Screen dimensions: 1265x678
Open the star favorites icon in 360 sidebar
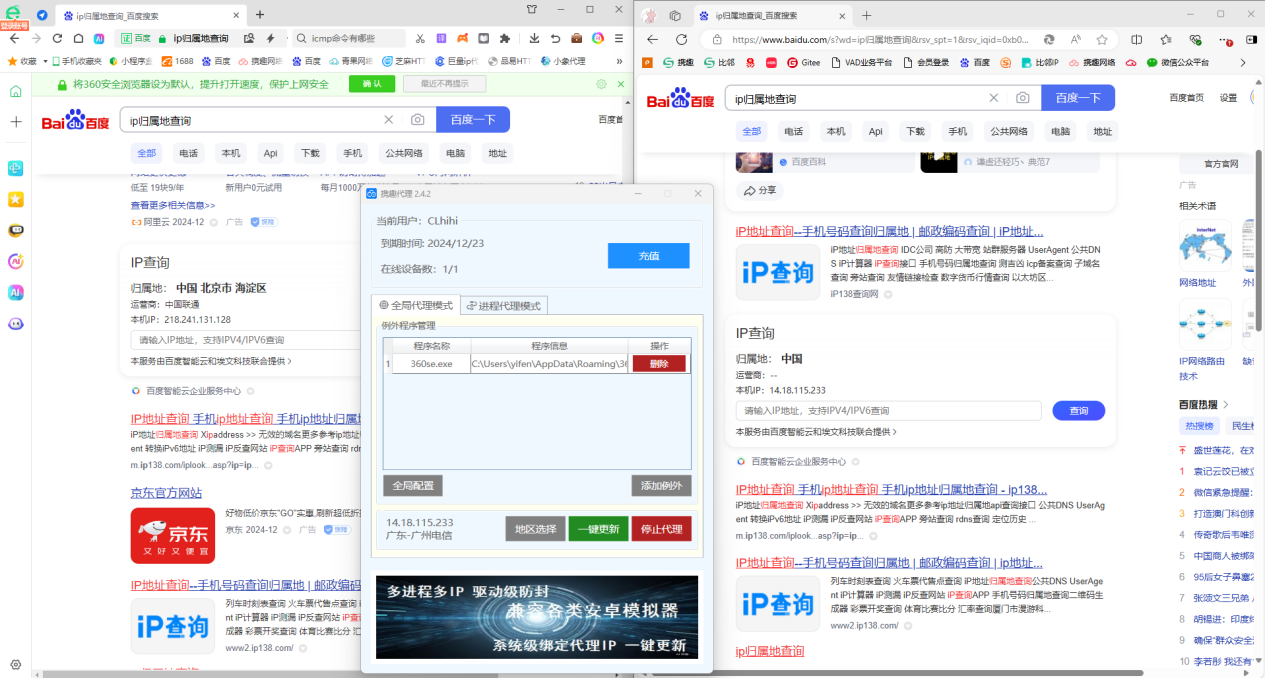(x=16, y=199)
